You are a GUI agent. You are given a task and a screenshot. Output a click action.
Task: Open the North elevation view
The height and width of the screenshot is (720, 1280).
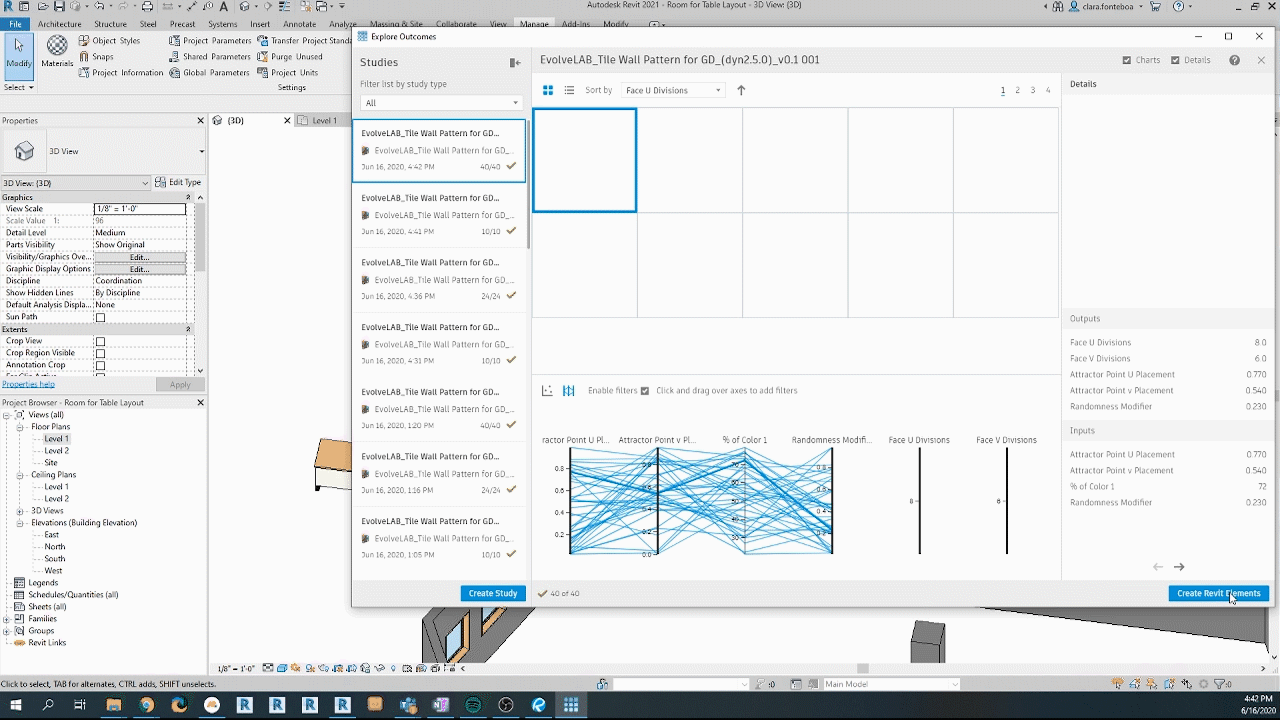pos(54,547)
